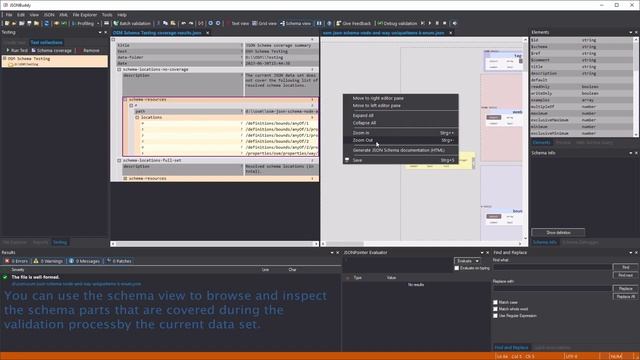
Task: Toggle the 0 Warnings filter
Action: pos(48,261)
